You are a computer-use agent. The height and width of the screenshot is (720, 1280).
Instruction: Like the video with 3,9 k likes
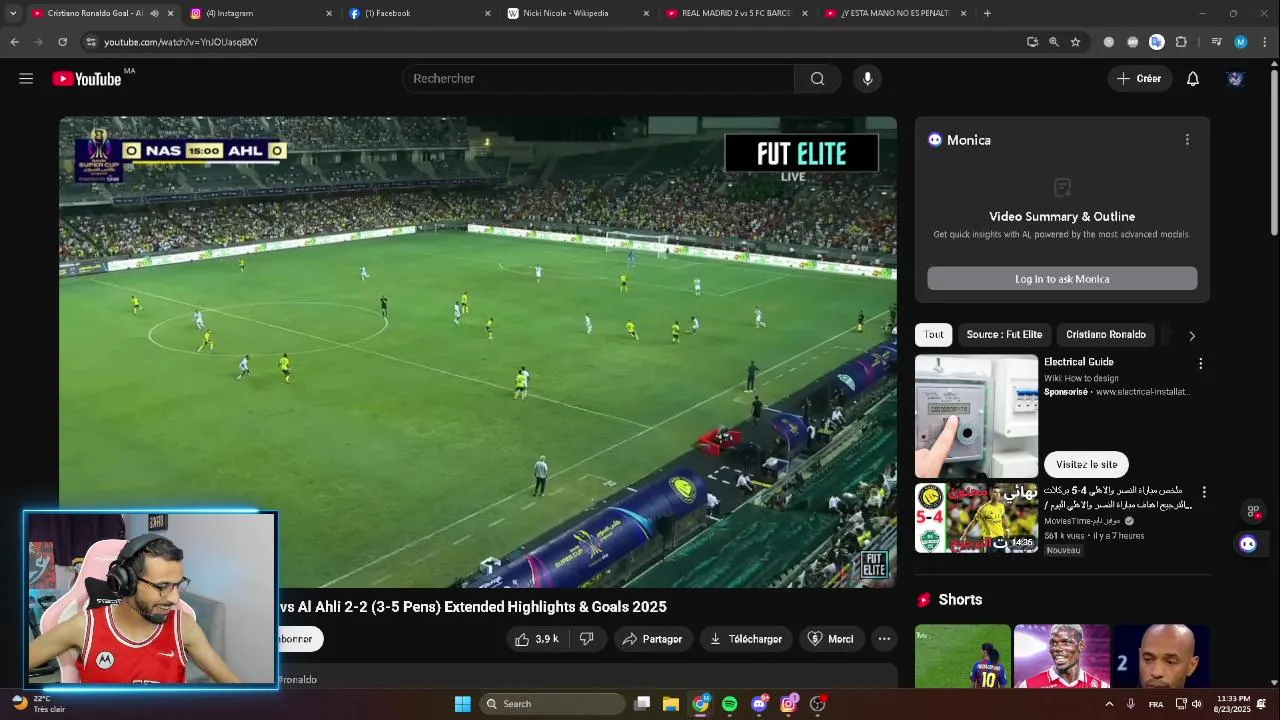(x=536, y=639)
